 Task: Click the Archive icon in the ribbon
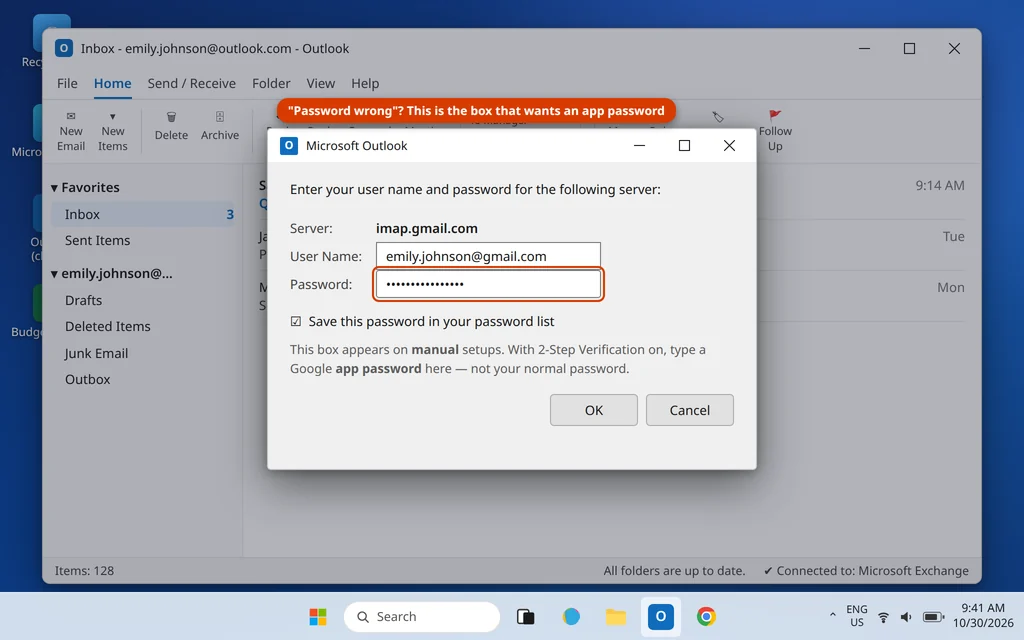[219, 117]
